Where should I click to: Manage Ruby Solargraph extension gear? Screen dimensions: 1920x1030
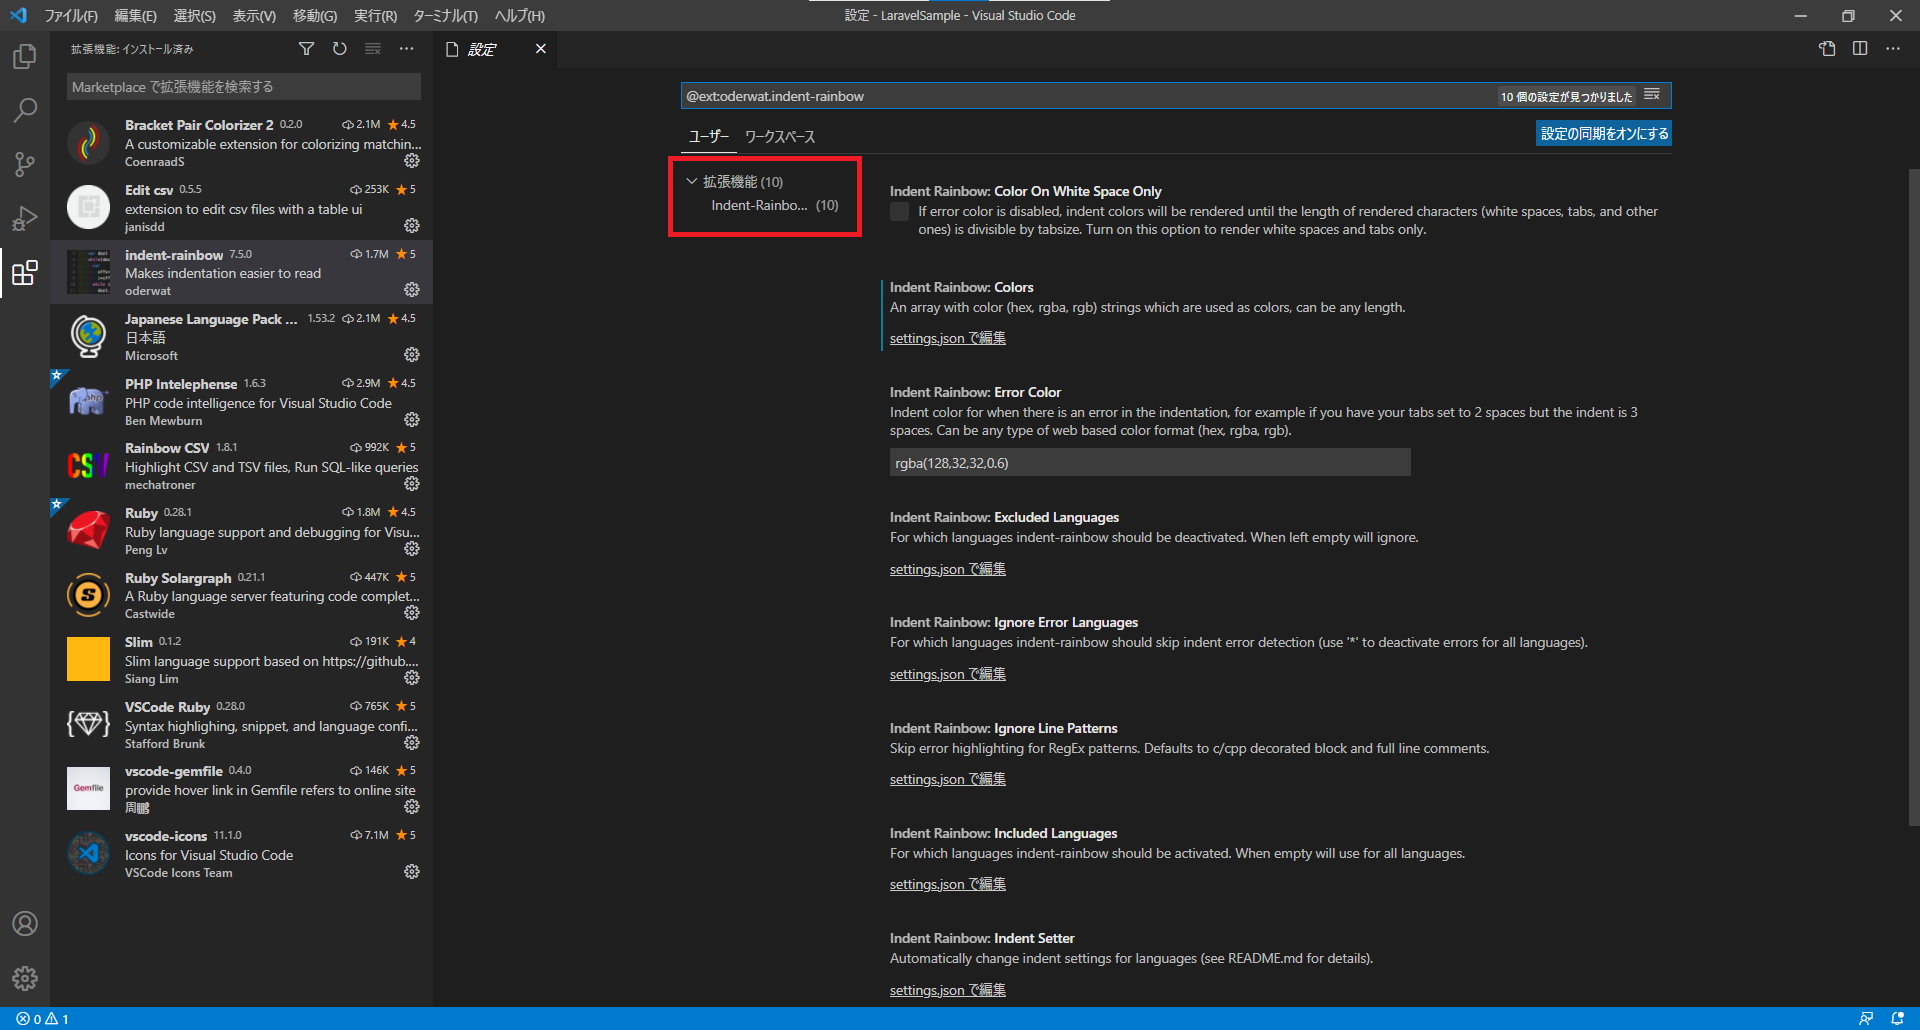point(412,613)
